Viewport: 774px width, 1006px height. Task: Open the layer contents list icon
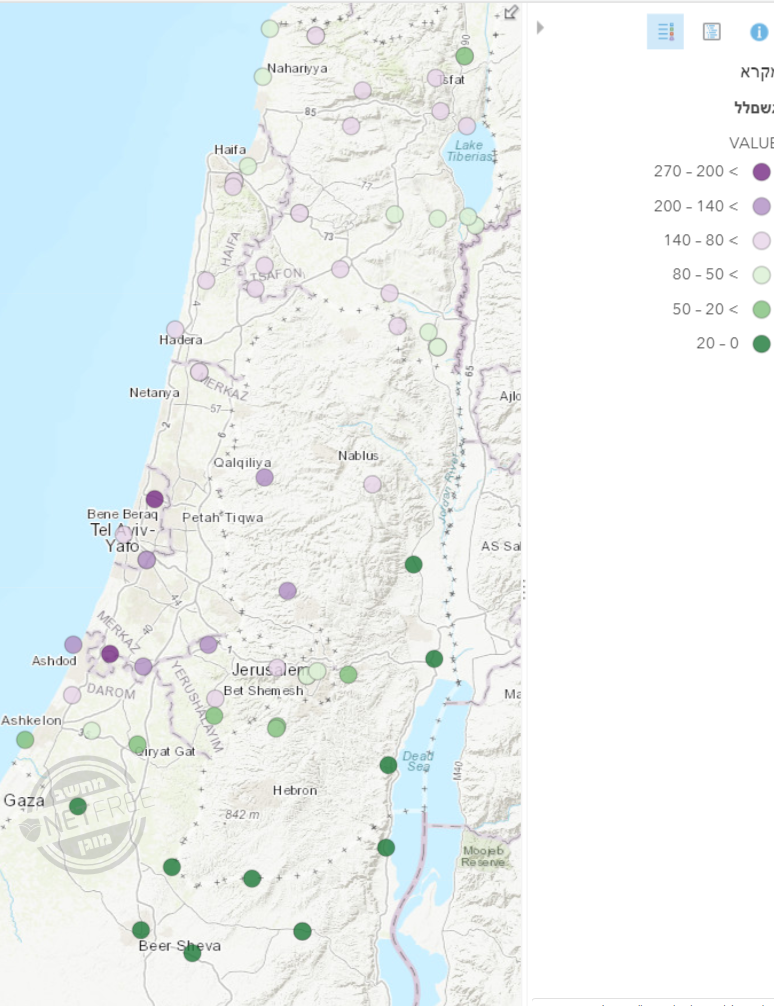coord(711,32)
